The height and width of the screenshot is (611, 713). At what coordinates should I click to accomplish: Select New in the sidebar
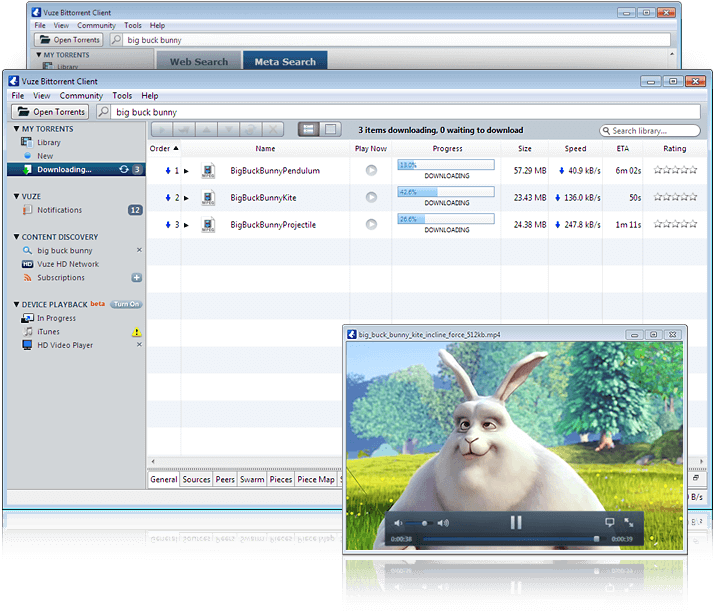pyautogui.click(x=45, y=156)
